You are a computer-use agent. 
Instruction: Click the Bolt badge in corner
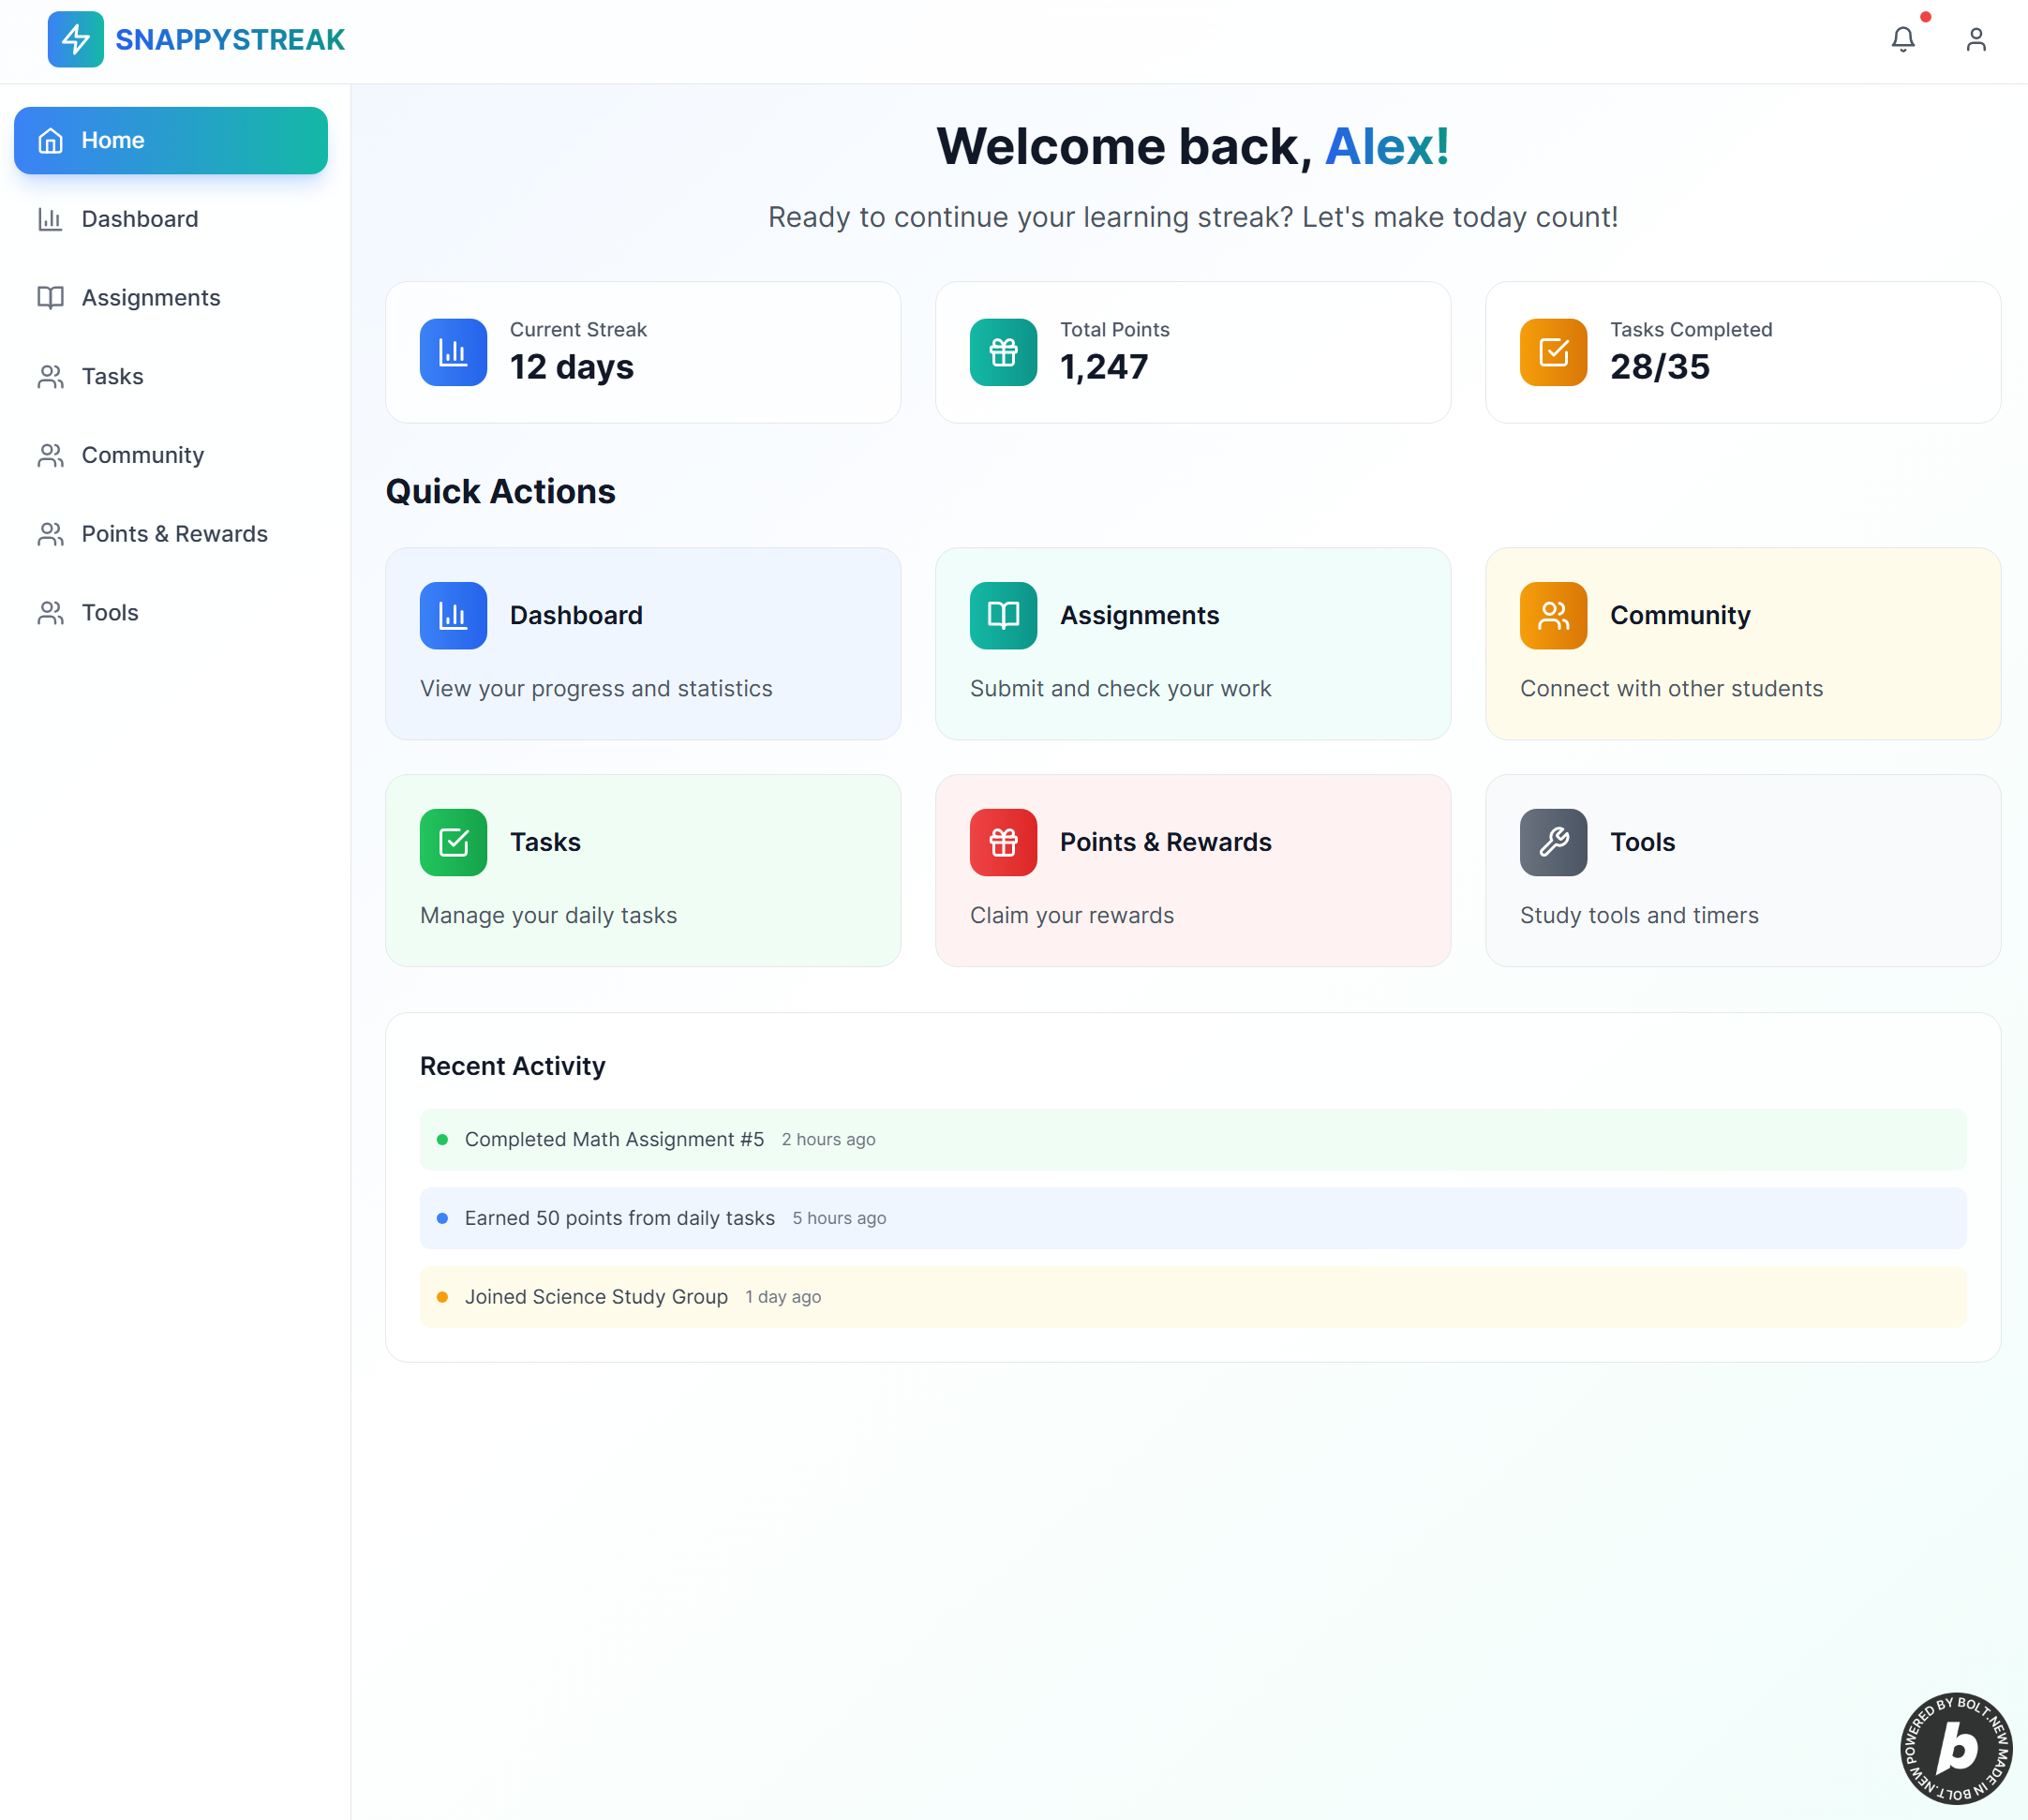(x=1955, y=1748)
